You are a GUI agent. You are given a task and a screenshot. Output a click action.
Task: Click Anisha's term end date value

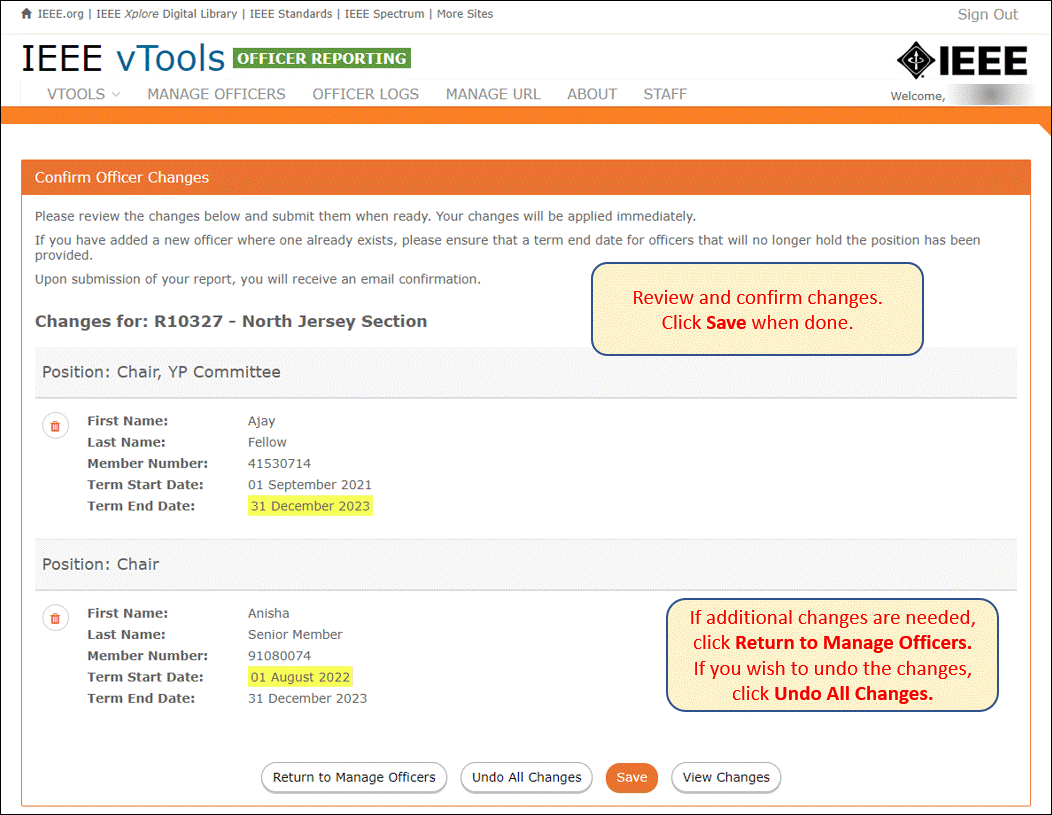[x=307, y=698]
